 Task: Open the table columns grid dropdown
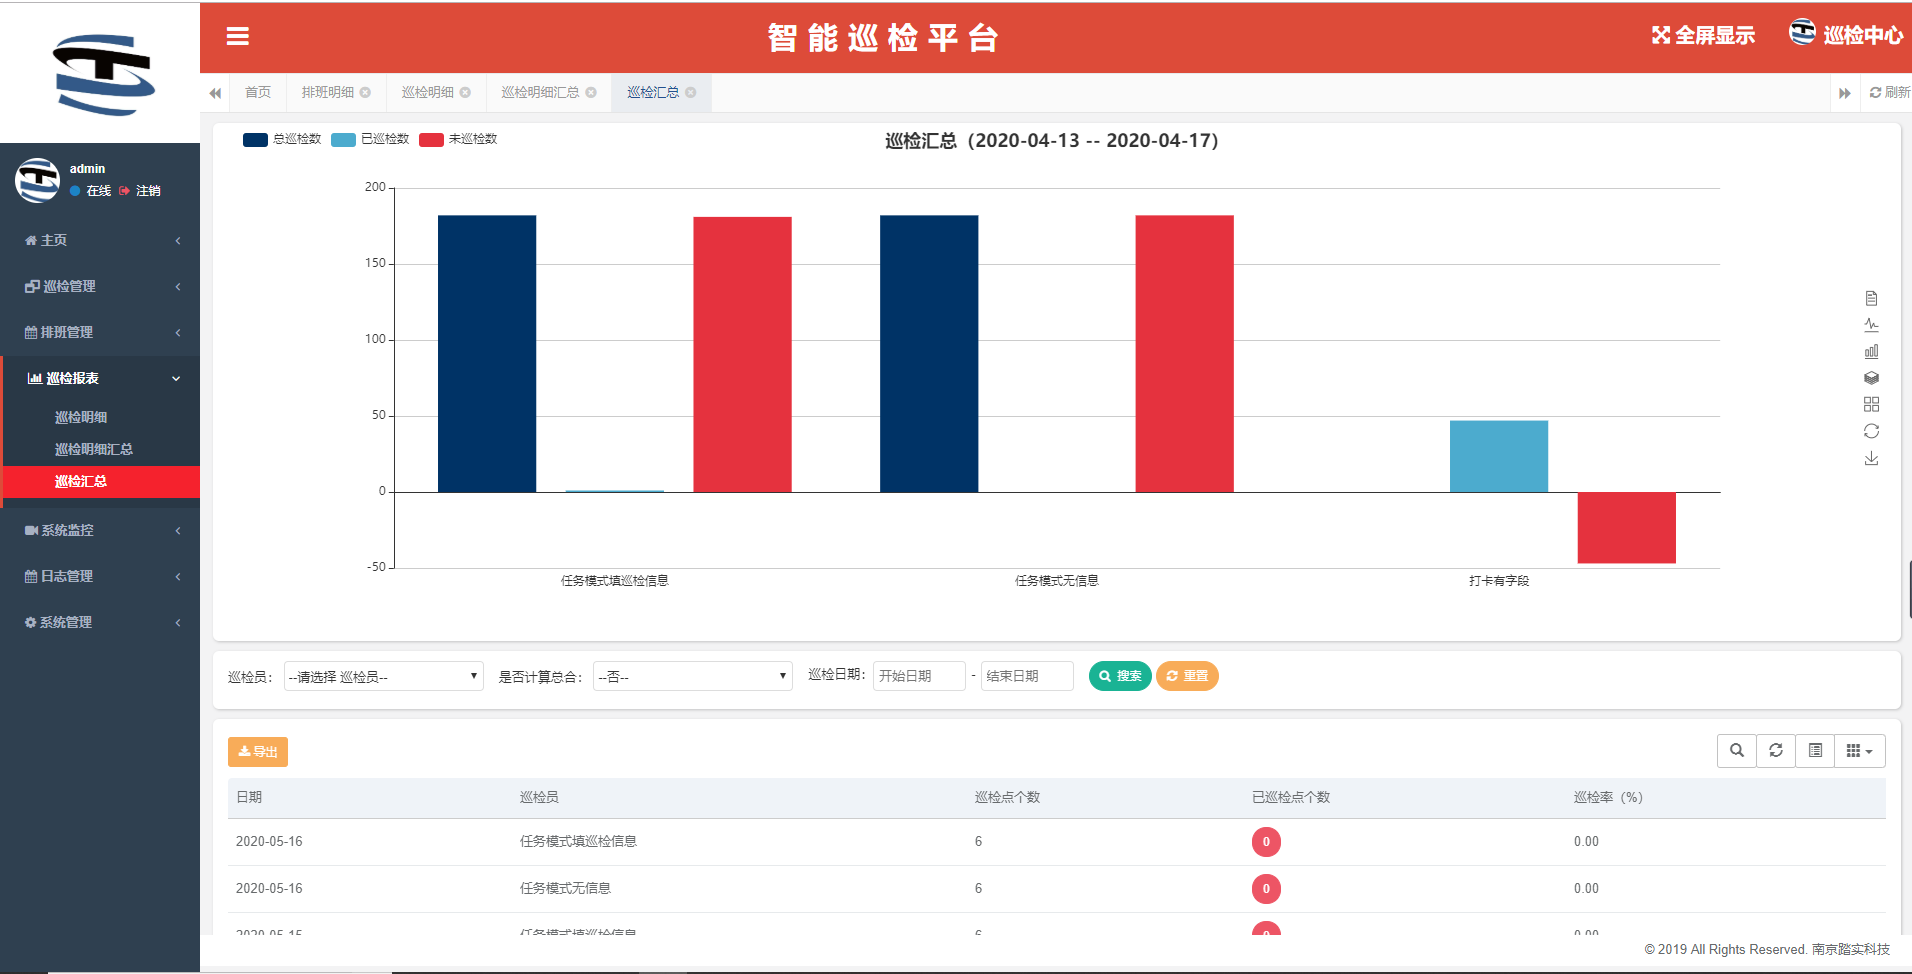pos(1859,750)
